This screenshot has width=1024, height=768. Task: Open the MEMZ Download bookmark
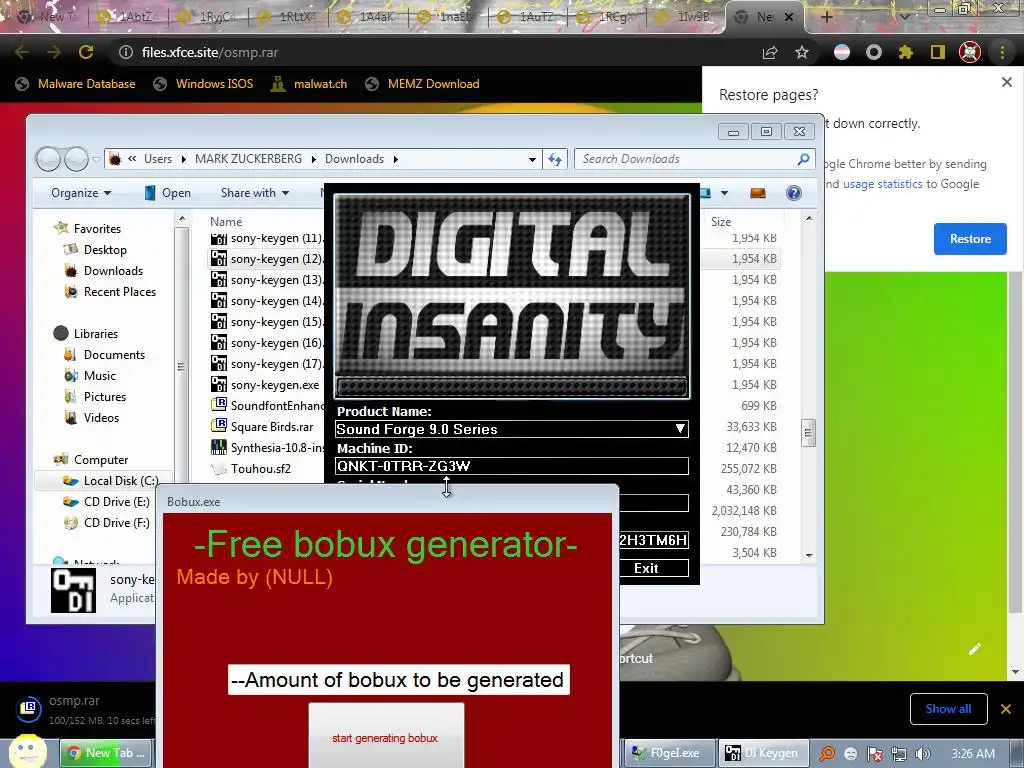(x=423, y=84)
